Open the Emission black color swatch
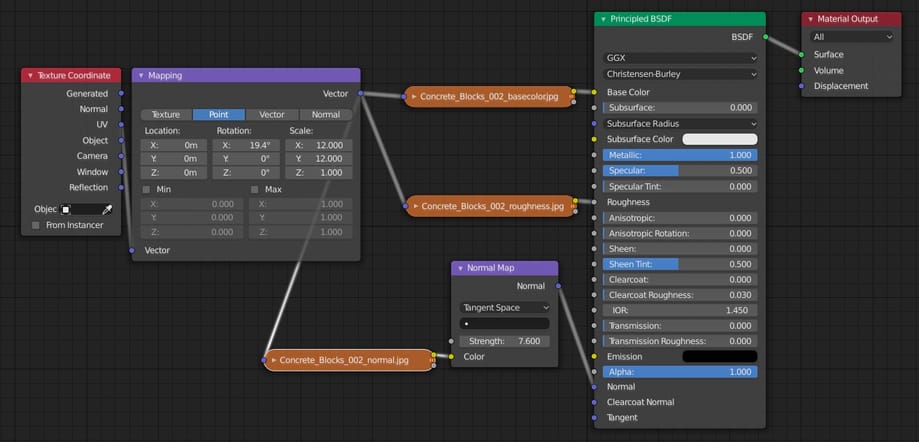The height and width of the screenshot is (442, 919). (x=720, y=356)
